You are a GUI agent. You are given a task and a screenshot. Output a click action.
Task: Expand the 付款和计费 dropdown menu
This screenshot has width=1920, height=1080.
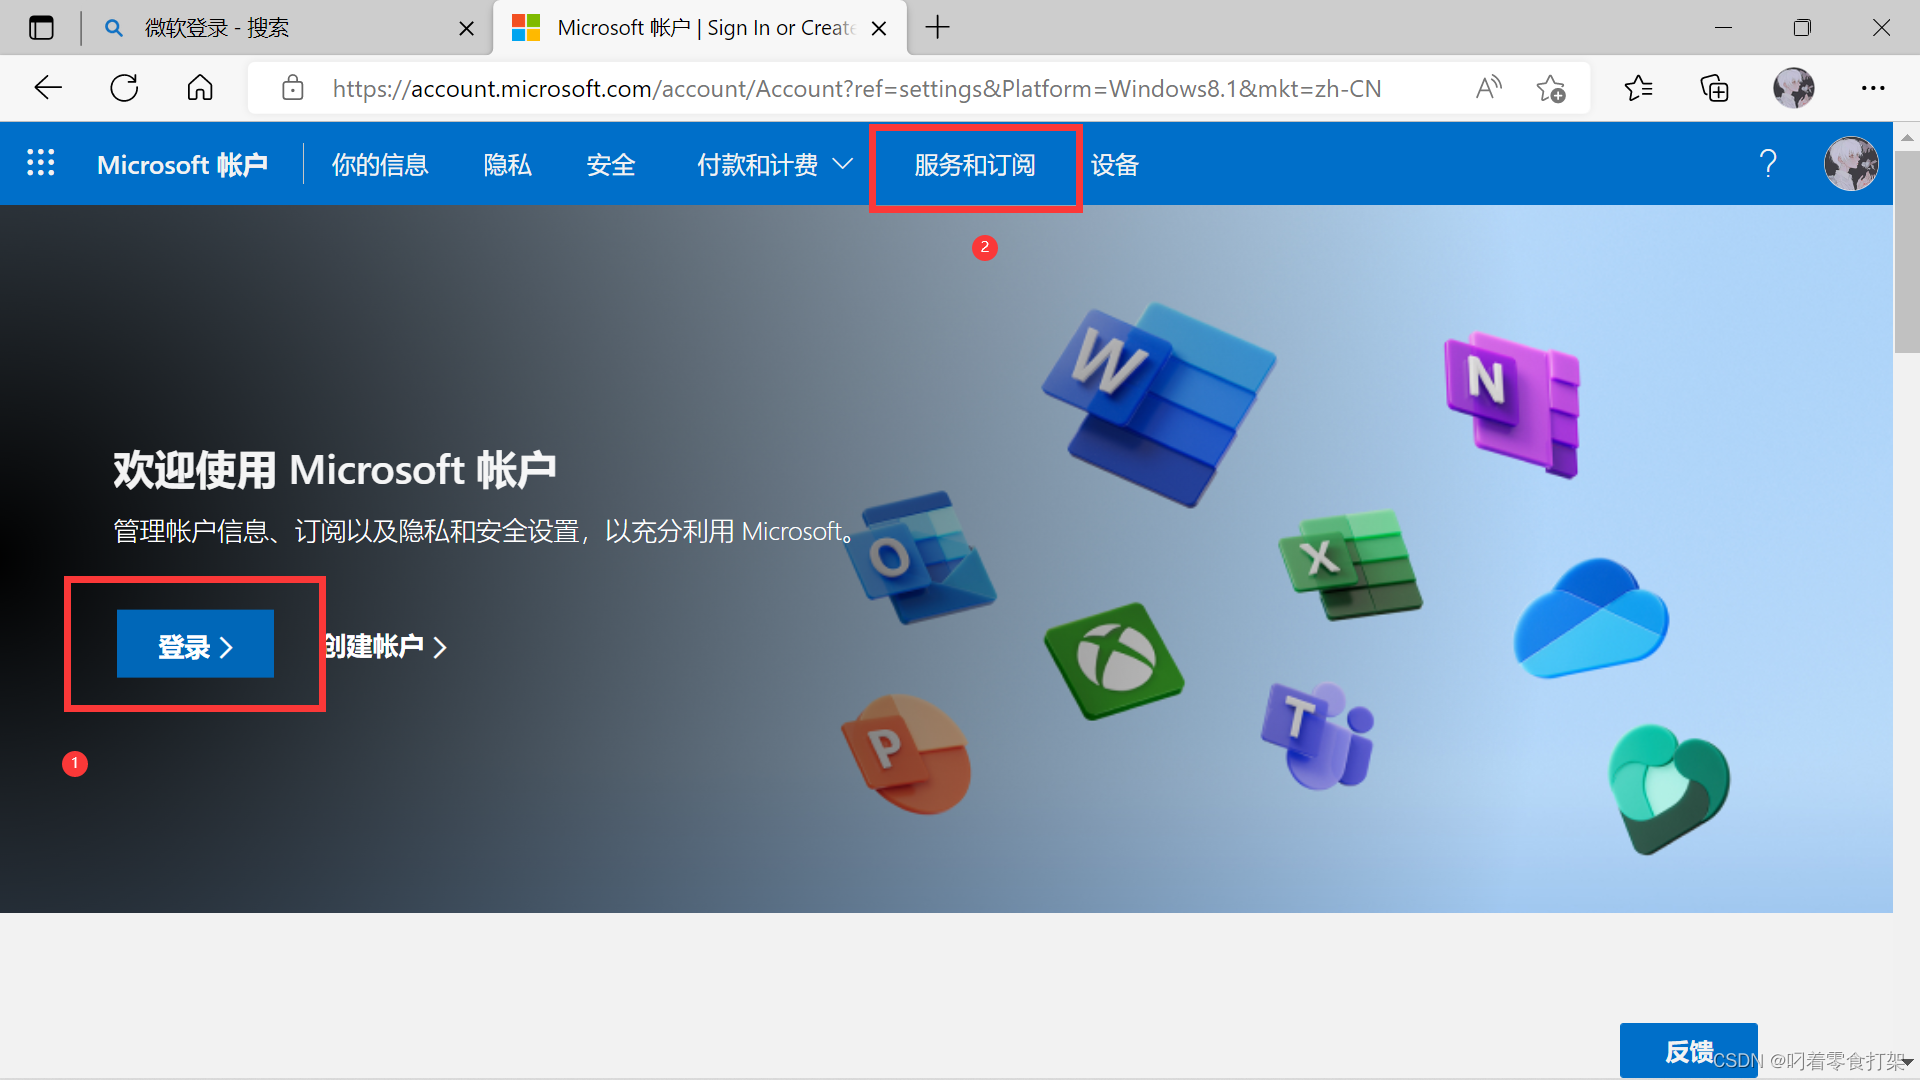[773, 164]
